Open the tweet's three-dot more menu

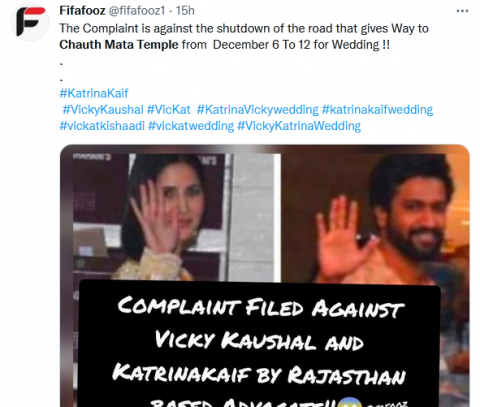[x=462, y=11]
